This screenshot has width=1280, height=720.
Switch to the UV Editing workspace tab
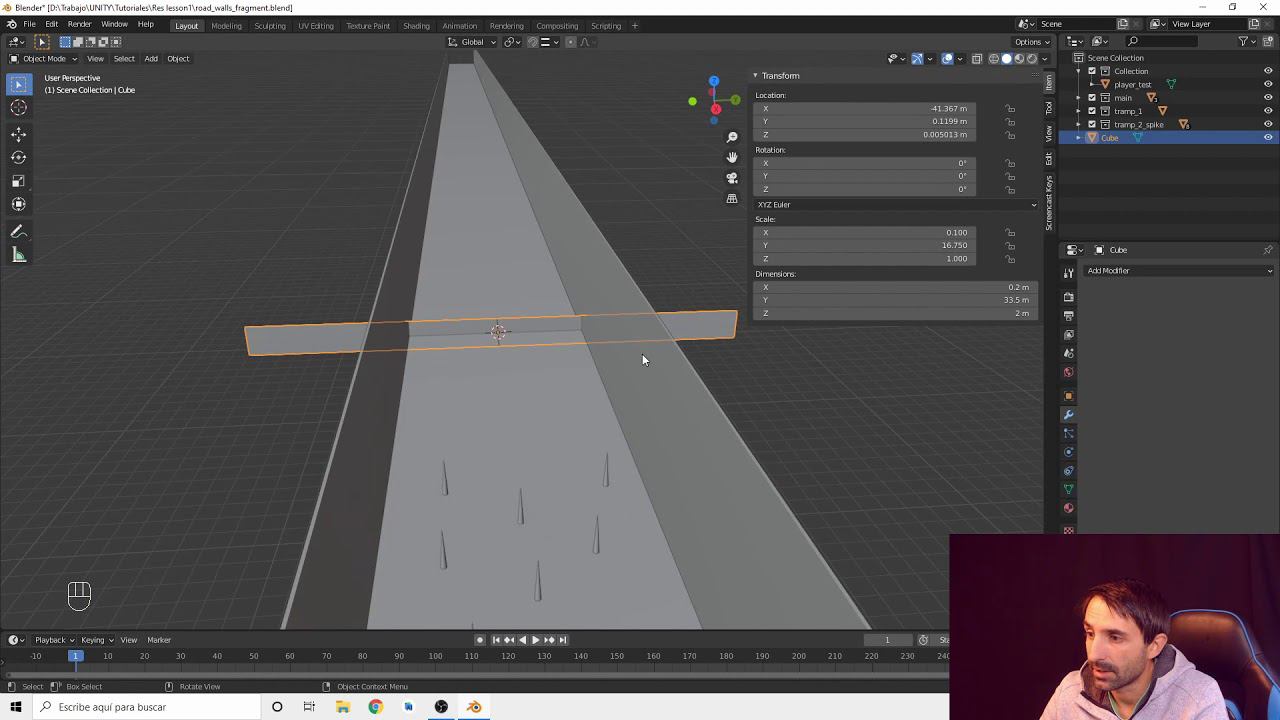click(316, 26)
